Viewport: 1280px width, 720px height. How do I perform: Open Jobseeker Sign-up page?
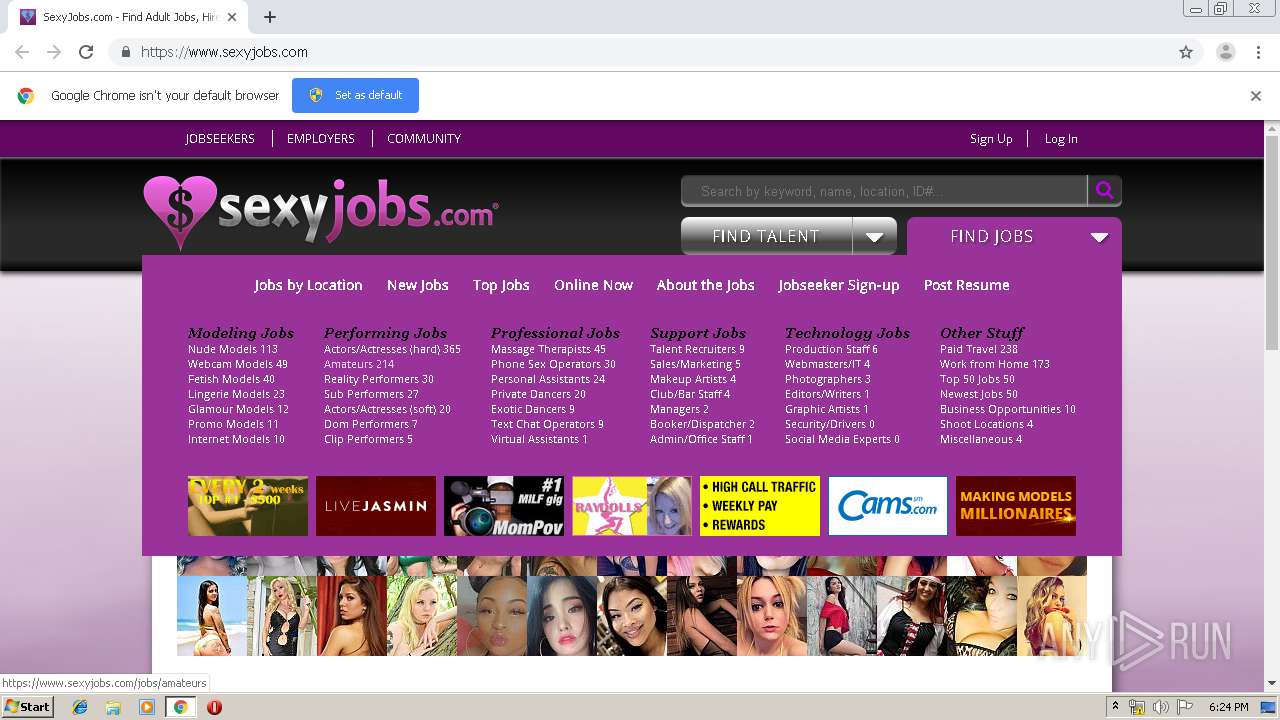pos(839,285)
